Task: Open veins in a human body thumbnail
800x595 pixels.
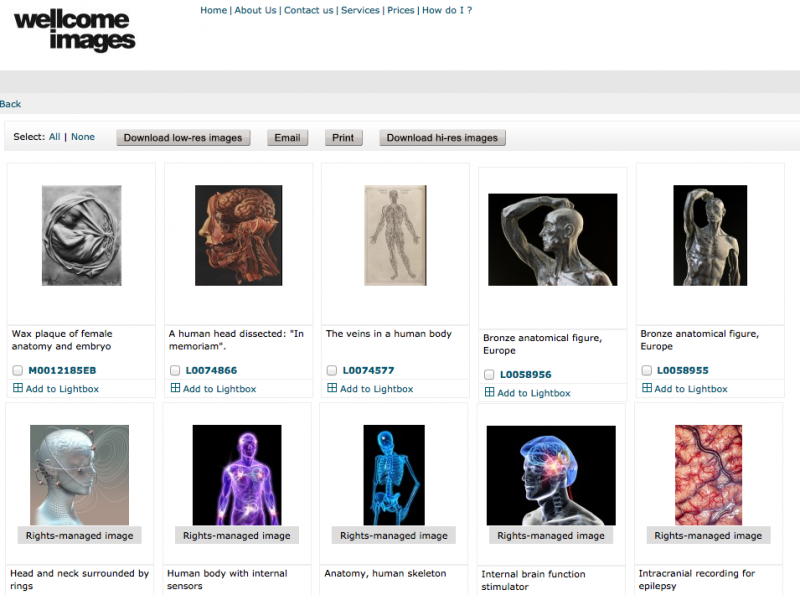Action: pyautogui.click(x=395, y=235)
